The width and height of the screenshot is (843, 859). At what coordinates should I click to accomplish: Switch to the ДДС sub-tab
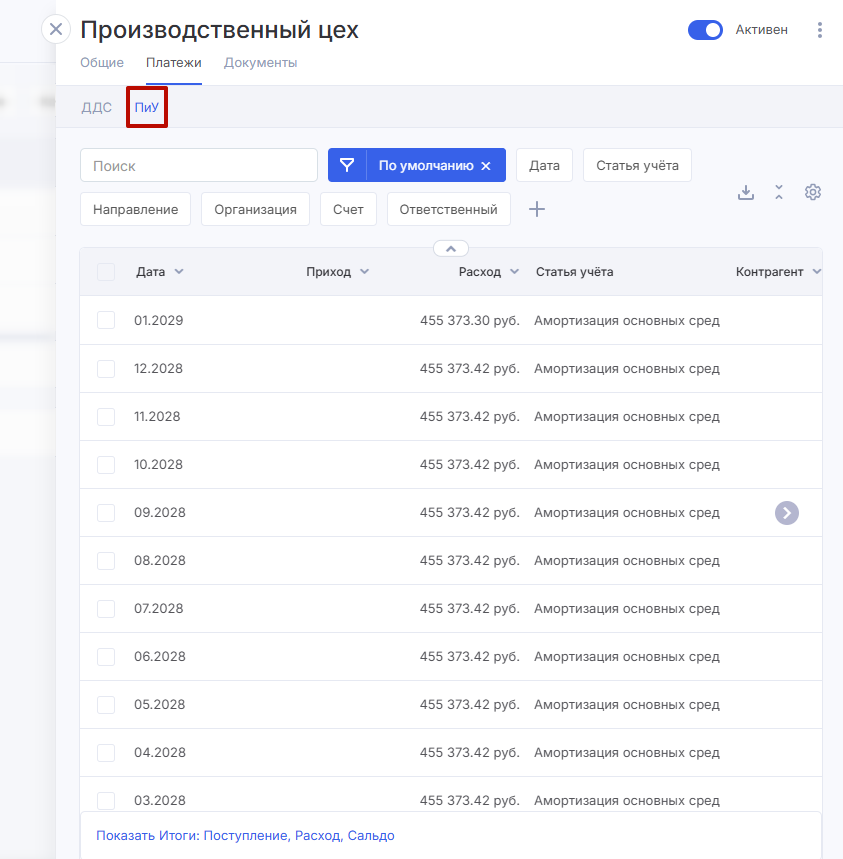point(97,108)
